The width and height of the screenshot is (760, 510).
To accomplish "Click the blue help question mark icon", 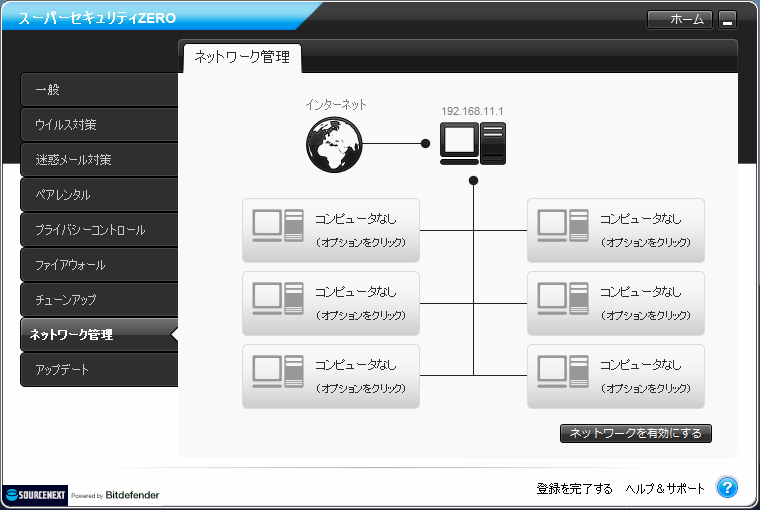I will coord(727,487).
